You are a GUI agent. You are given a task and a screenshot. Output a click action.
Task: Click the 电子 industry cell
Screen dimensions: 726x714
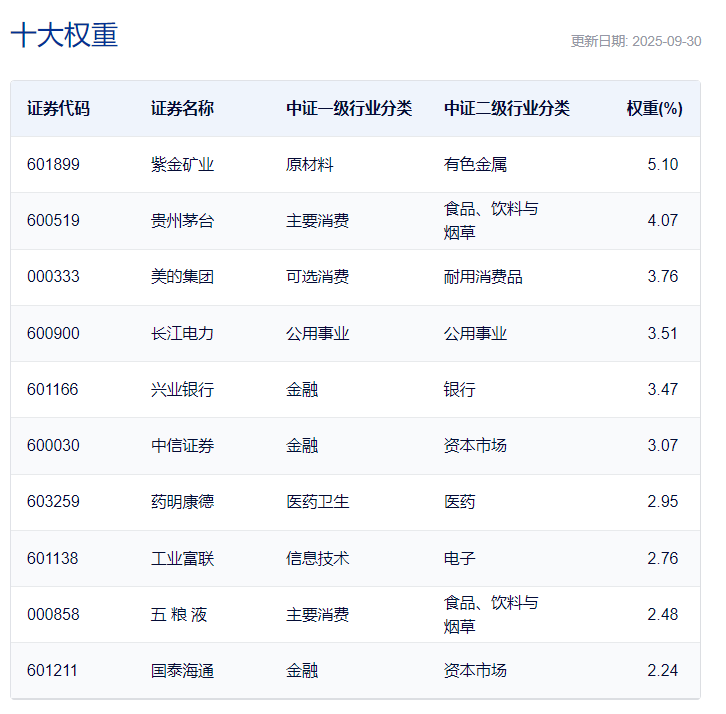click(460, 558)
